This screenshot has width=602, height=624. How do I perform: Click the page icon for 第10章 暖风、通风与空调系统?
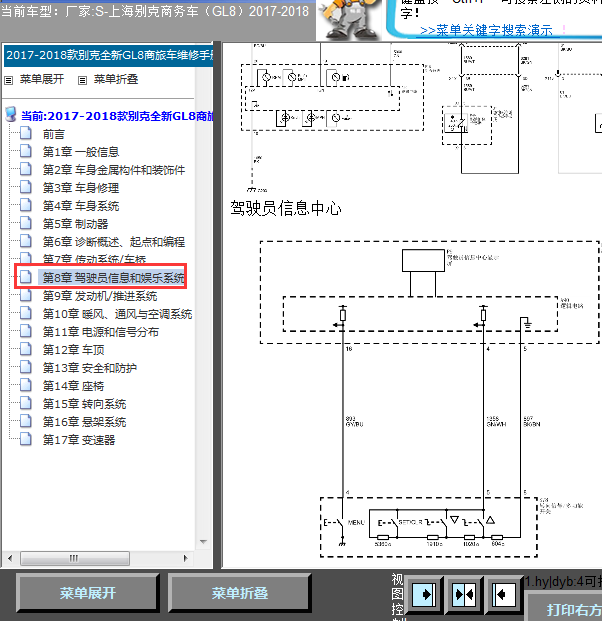pos(26,313)
